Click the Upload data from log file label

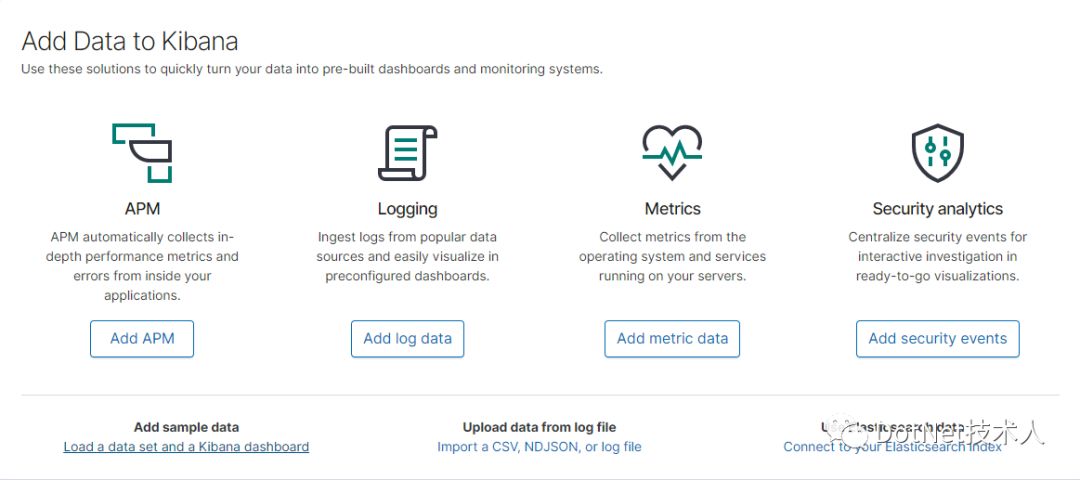539,428
